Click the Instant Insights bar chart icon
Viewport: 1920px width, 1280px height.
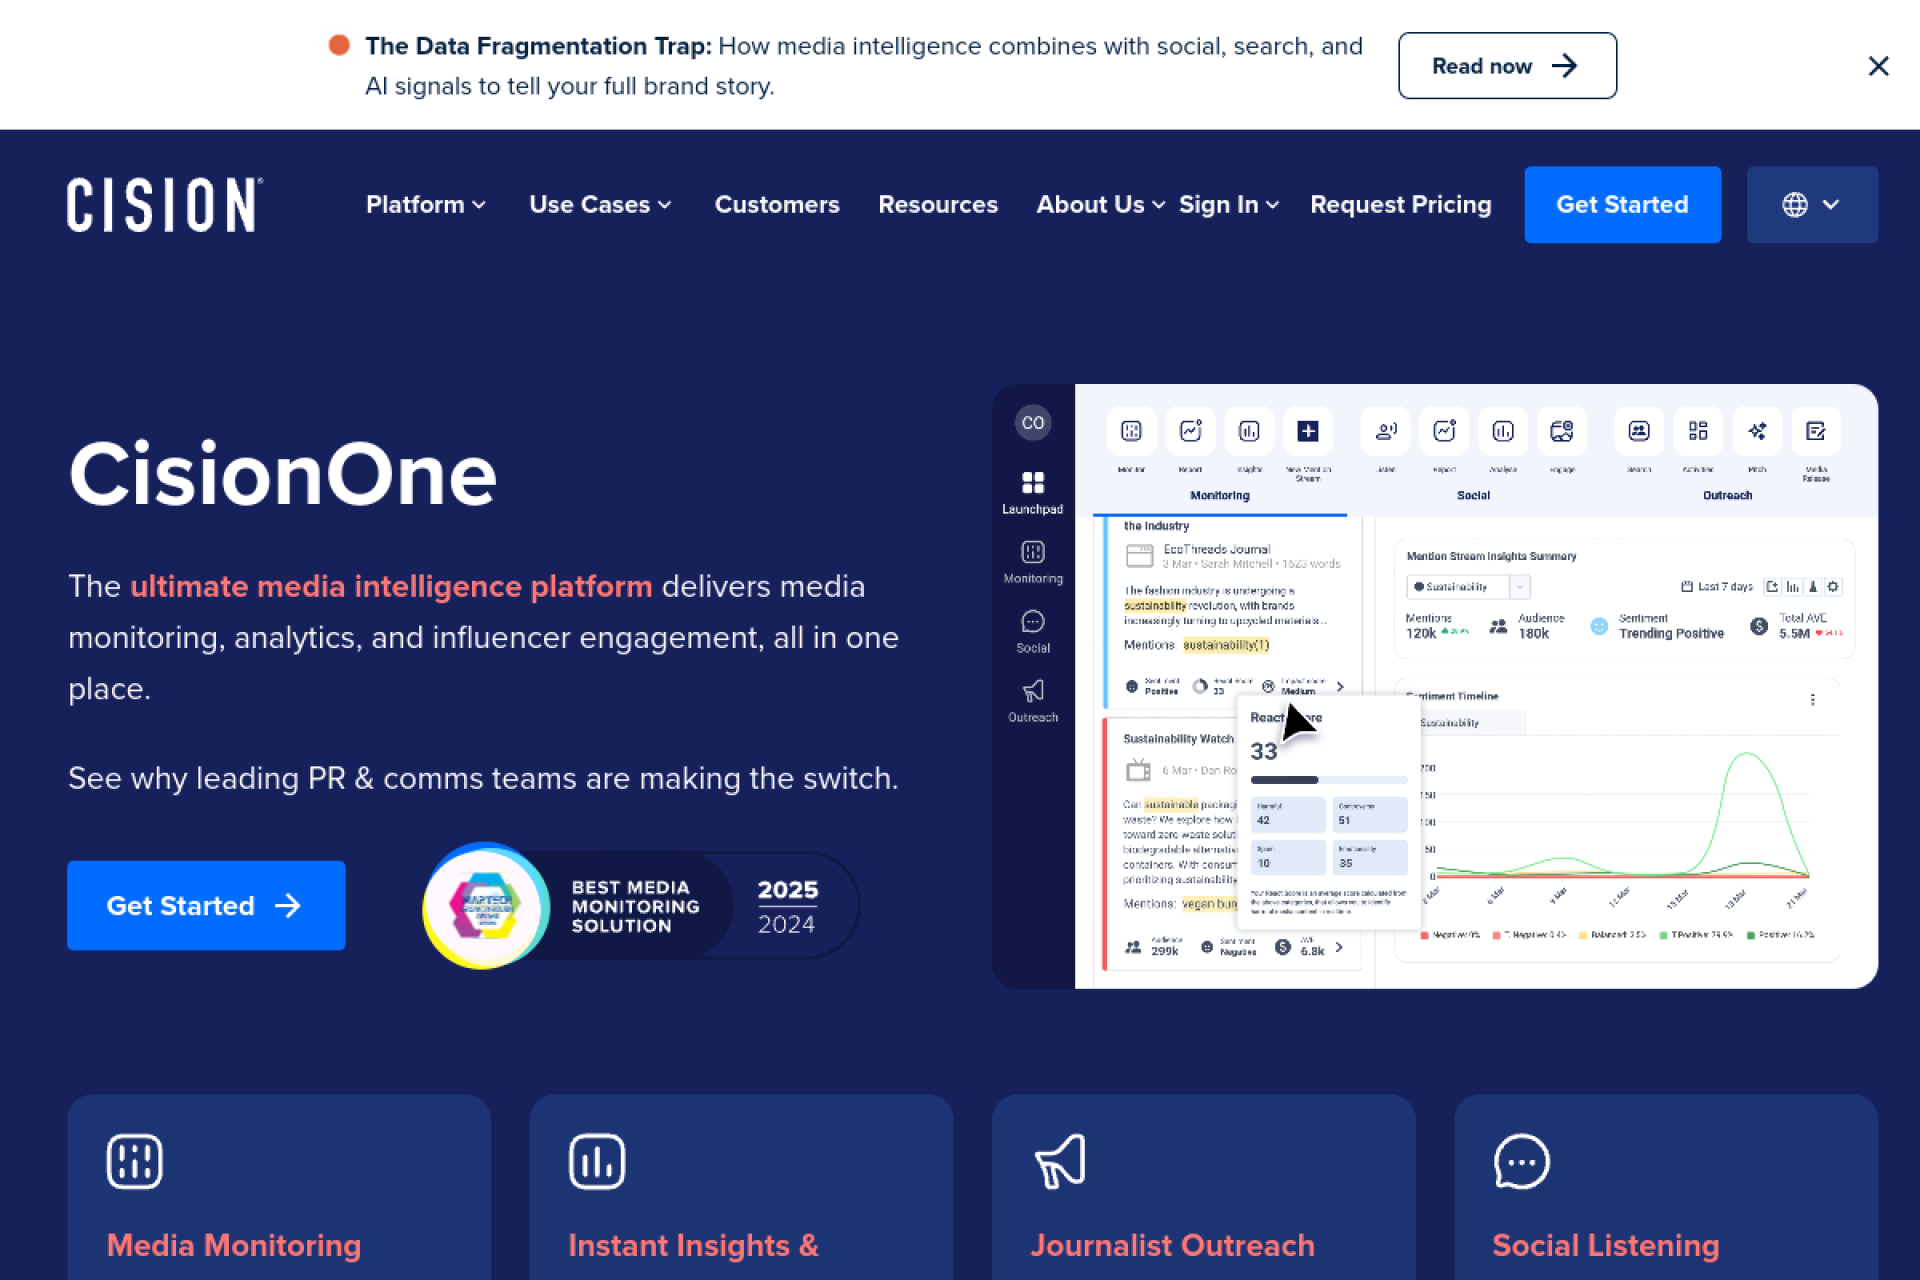pyautogui.click(x=597, y=1161)
